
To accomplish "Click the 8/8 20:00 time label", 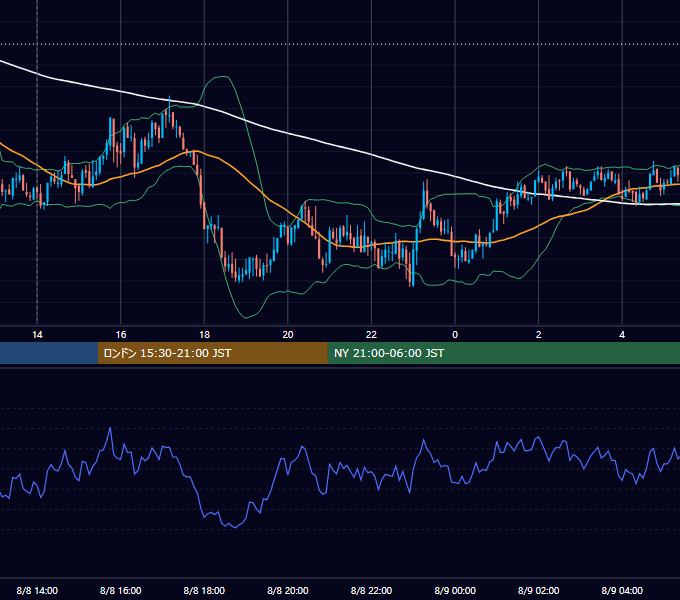I will pyautogui.click(x=288, y=590).
